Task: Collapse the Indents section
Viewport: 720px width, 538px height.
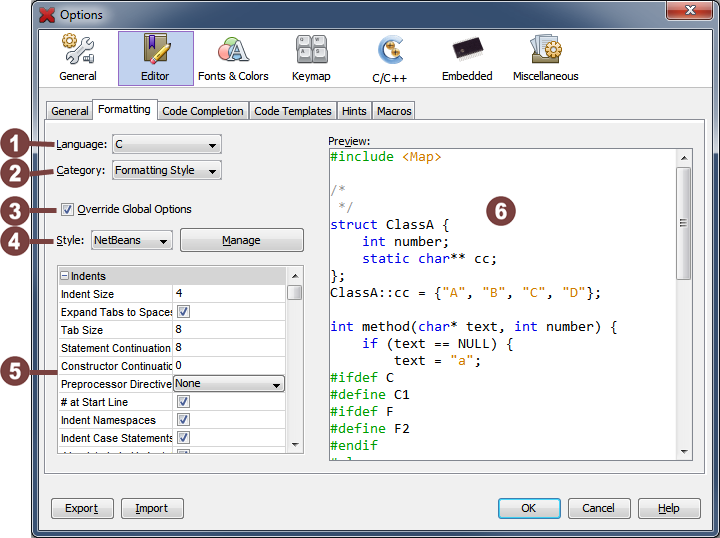Action: 65,276
